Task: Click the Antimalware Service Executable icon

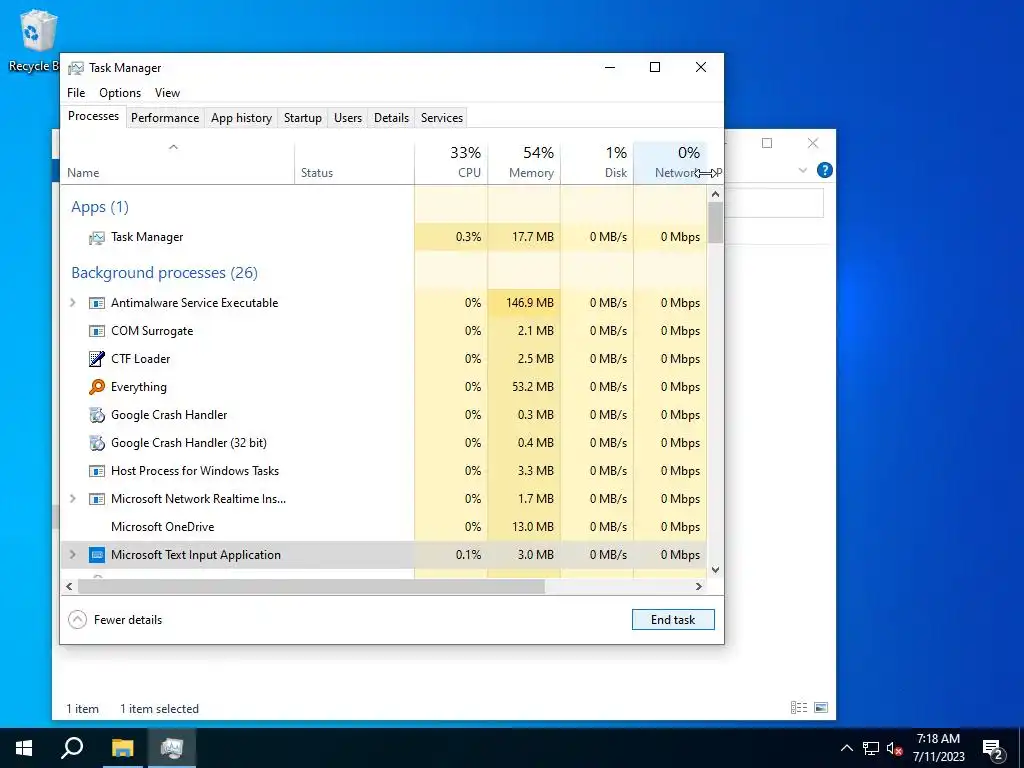Action: click(97, 303)
